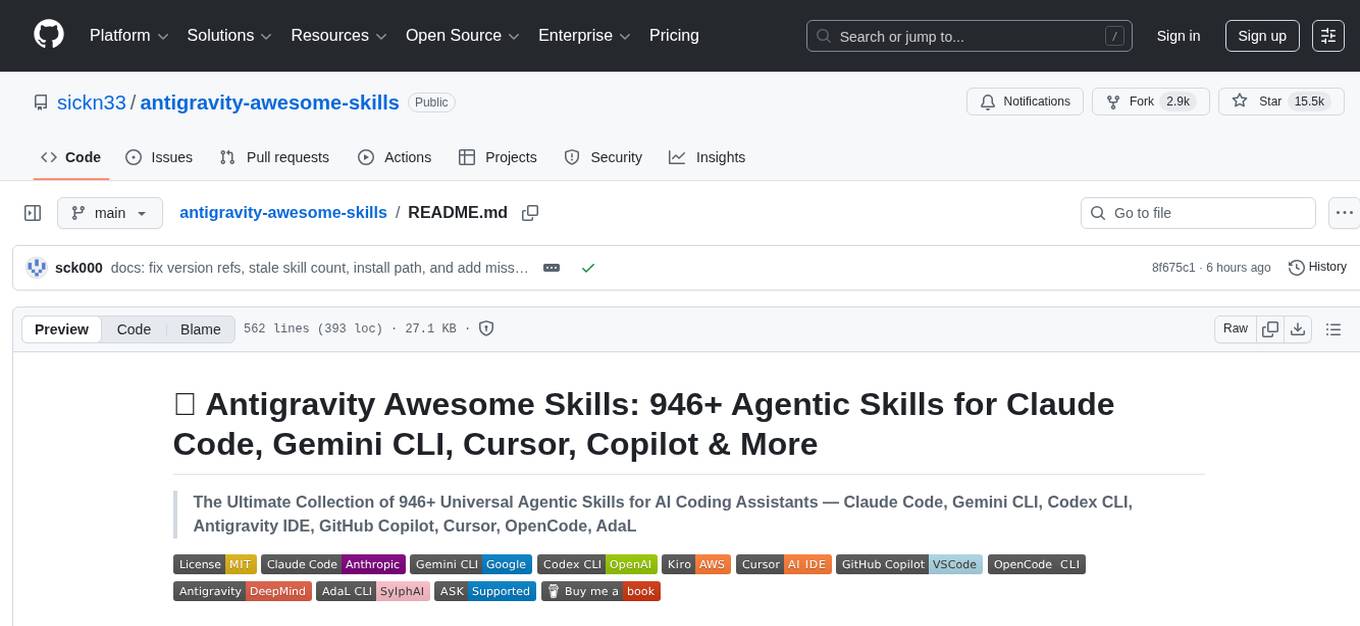Viewport: 1360px width, 626px height.
Task: Show the commit check status
Action: (x=588, y=268)
